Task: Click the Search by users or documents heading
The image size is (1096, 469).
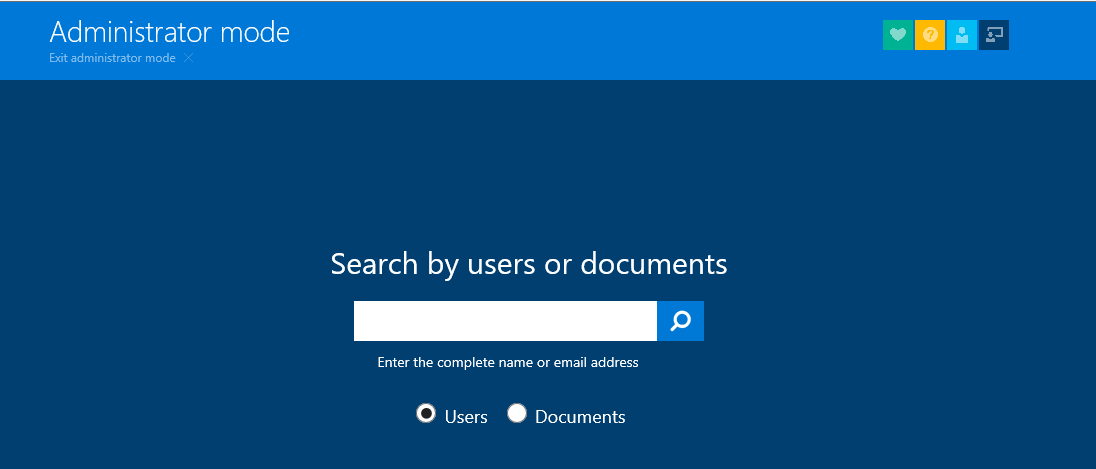Action: coord(528,264)
